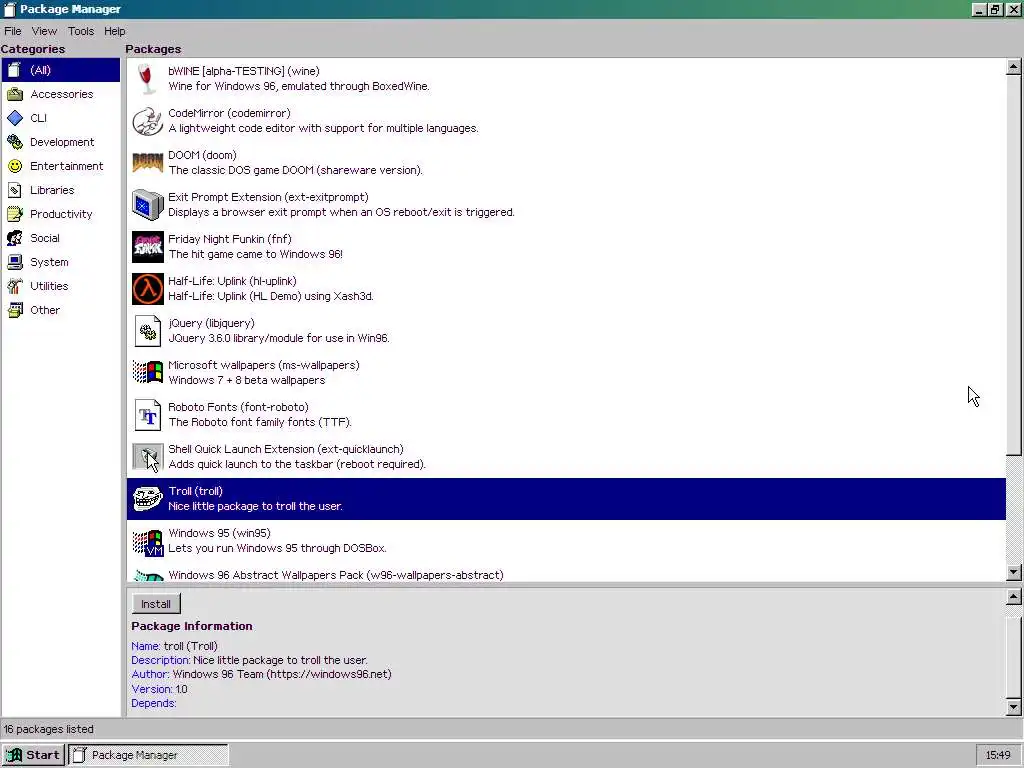Viewport: 1024px width, 768px height.
Task: Click package info scrollbar up arrow
Action: tap(1014, 596)
